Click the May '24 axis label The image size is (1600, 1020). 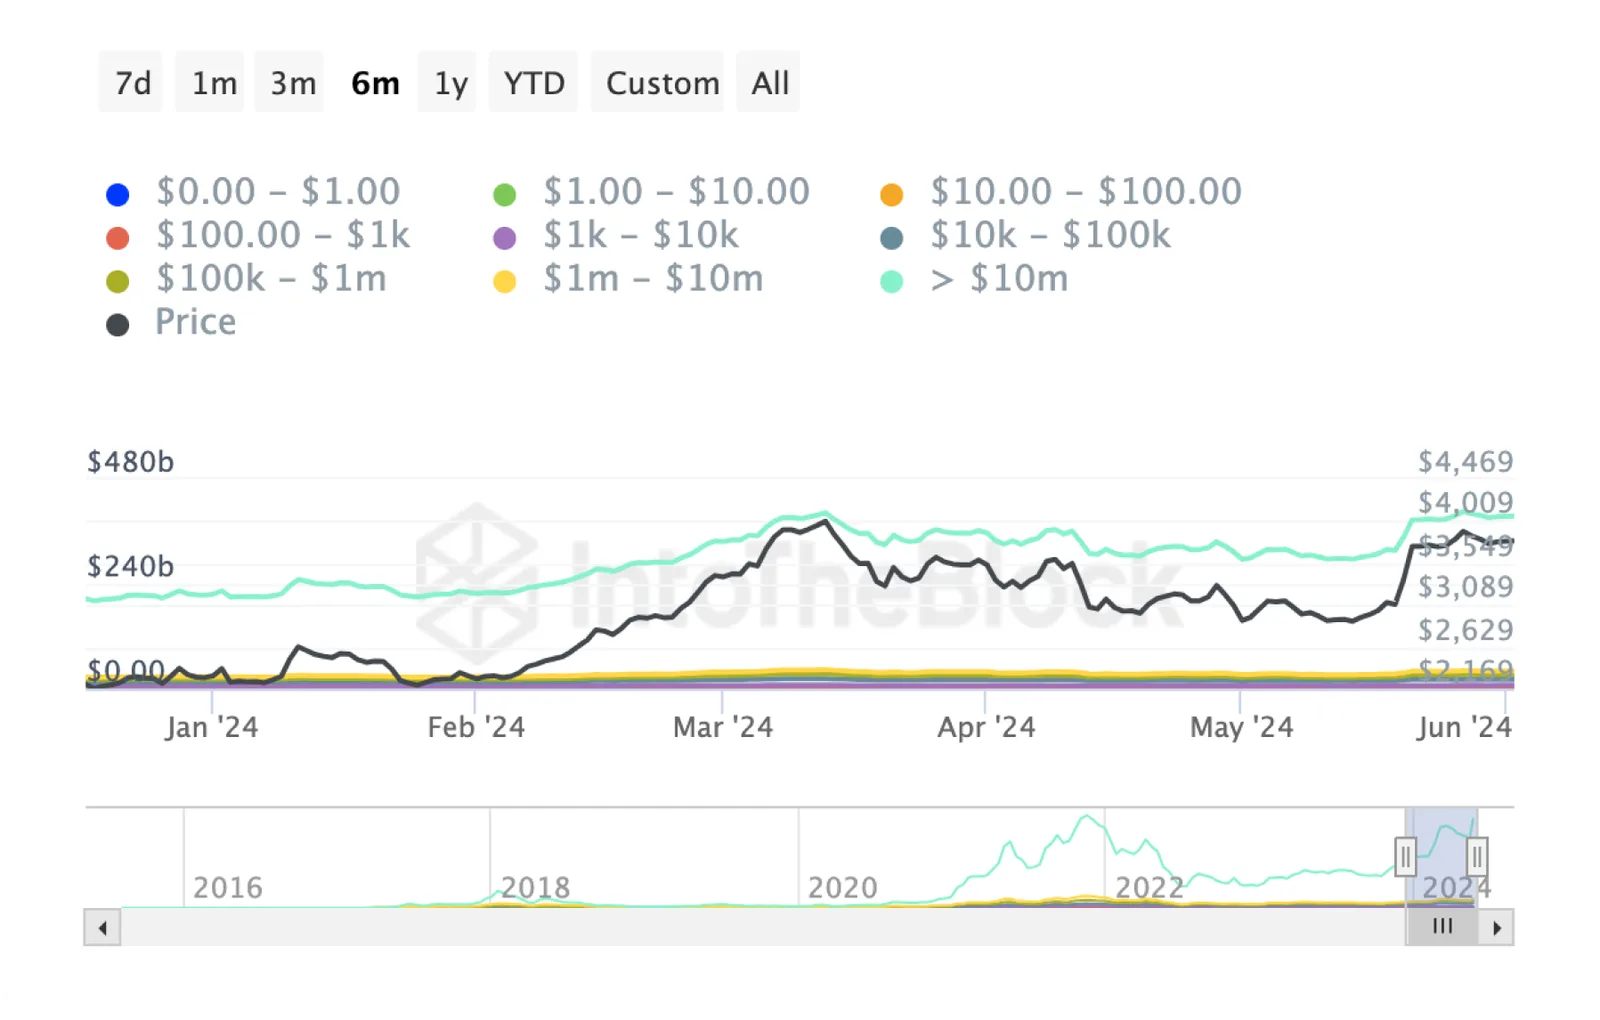coord(1241,727)
